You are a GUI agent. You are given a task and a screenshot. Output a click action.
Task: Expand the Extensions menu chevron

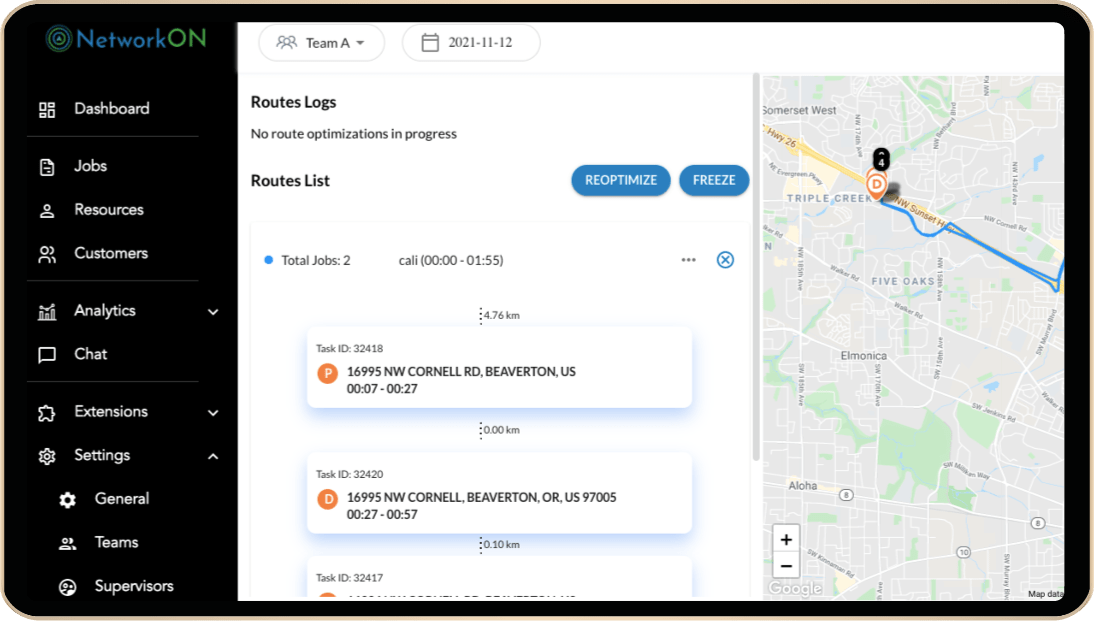click(x=213, y=412)
